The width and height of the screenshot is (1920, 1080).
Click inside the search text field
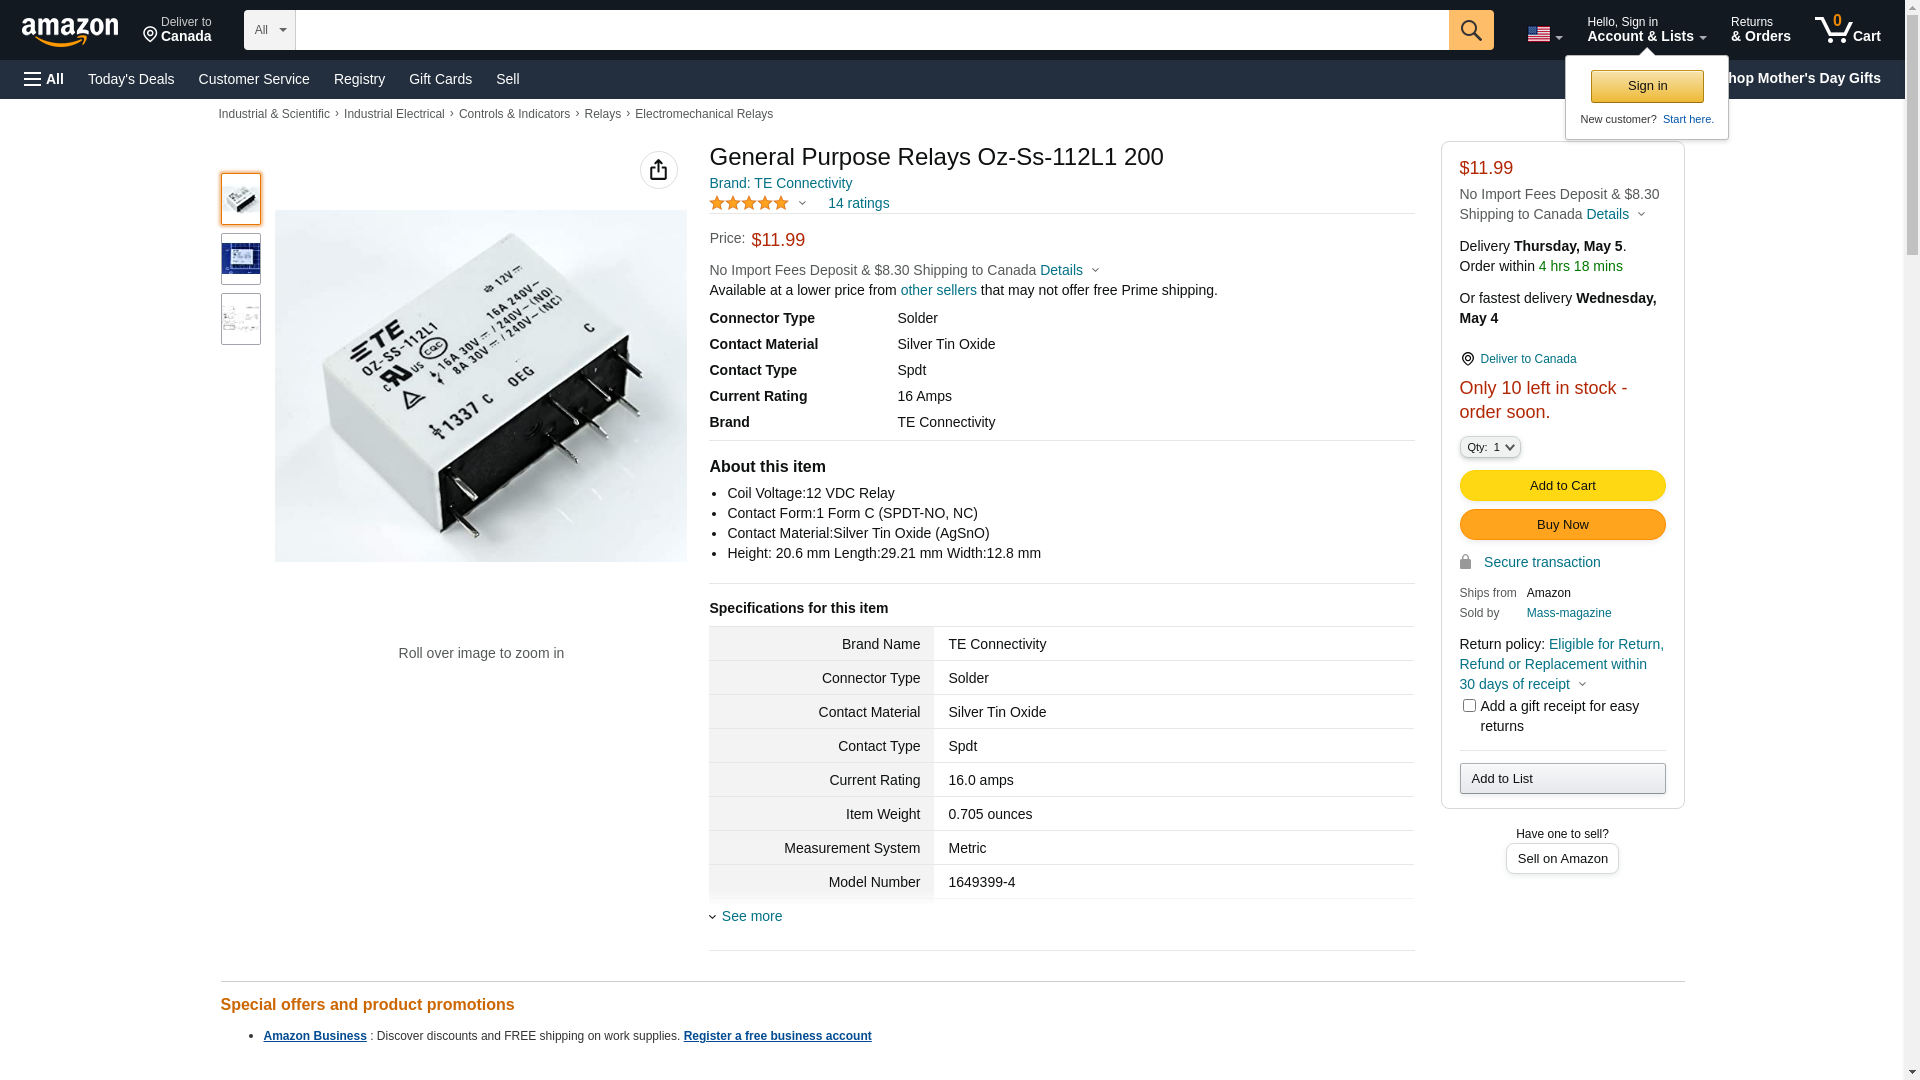coord(871,30)
